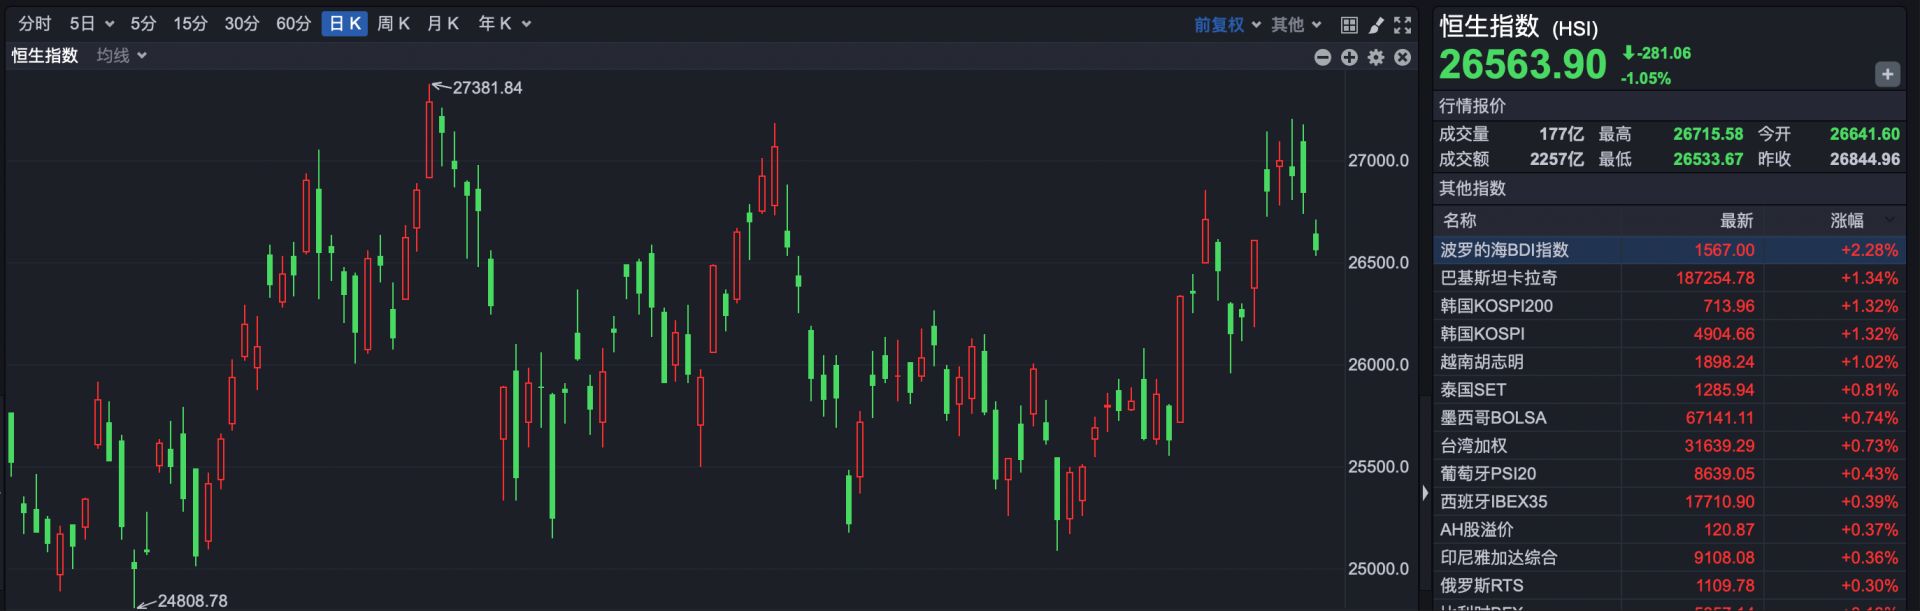Viewport: 1920px width, 611px height.
Task: Close the 恒生指数 chart panel
Action: [x=1403, y=58]
